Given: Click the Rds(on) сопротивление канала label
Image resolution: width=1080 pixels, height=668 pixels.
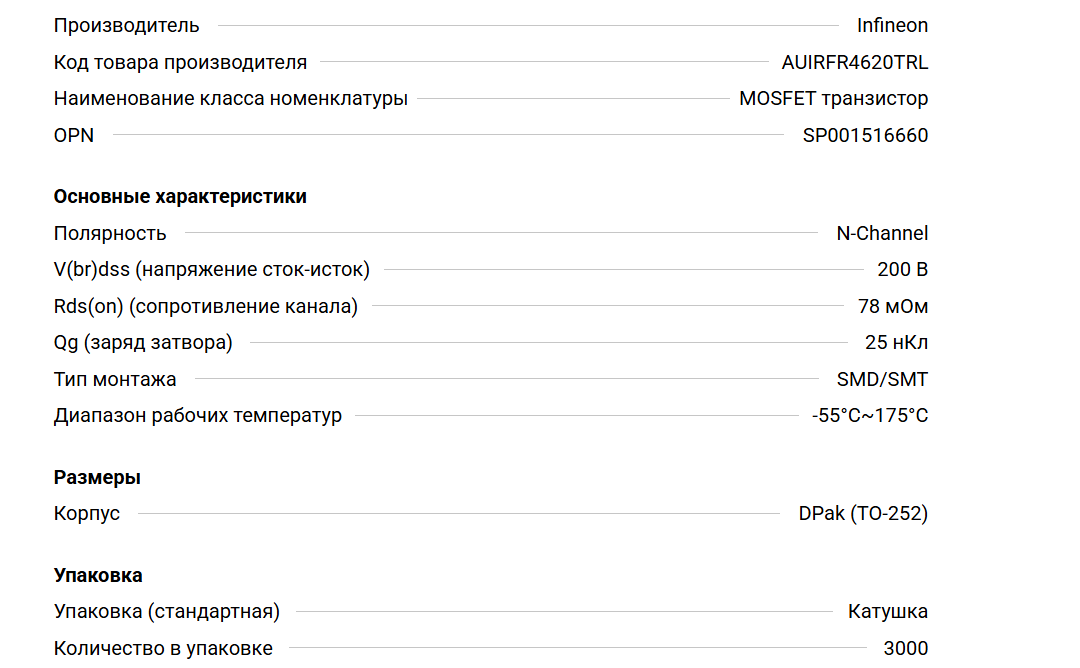Looking at the screenshot, I should click(205, 306).
